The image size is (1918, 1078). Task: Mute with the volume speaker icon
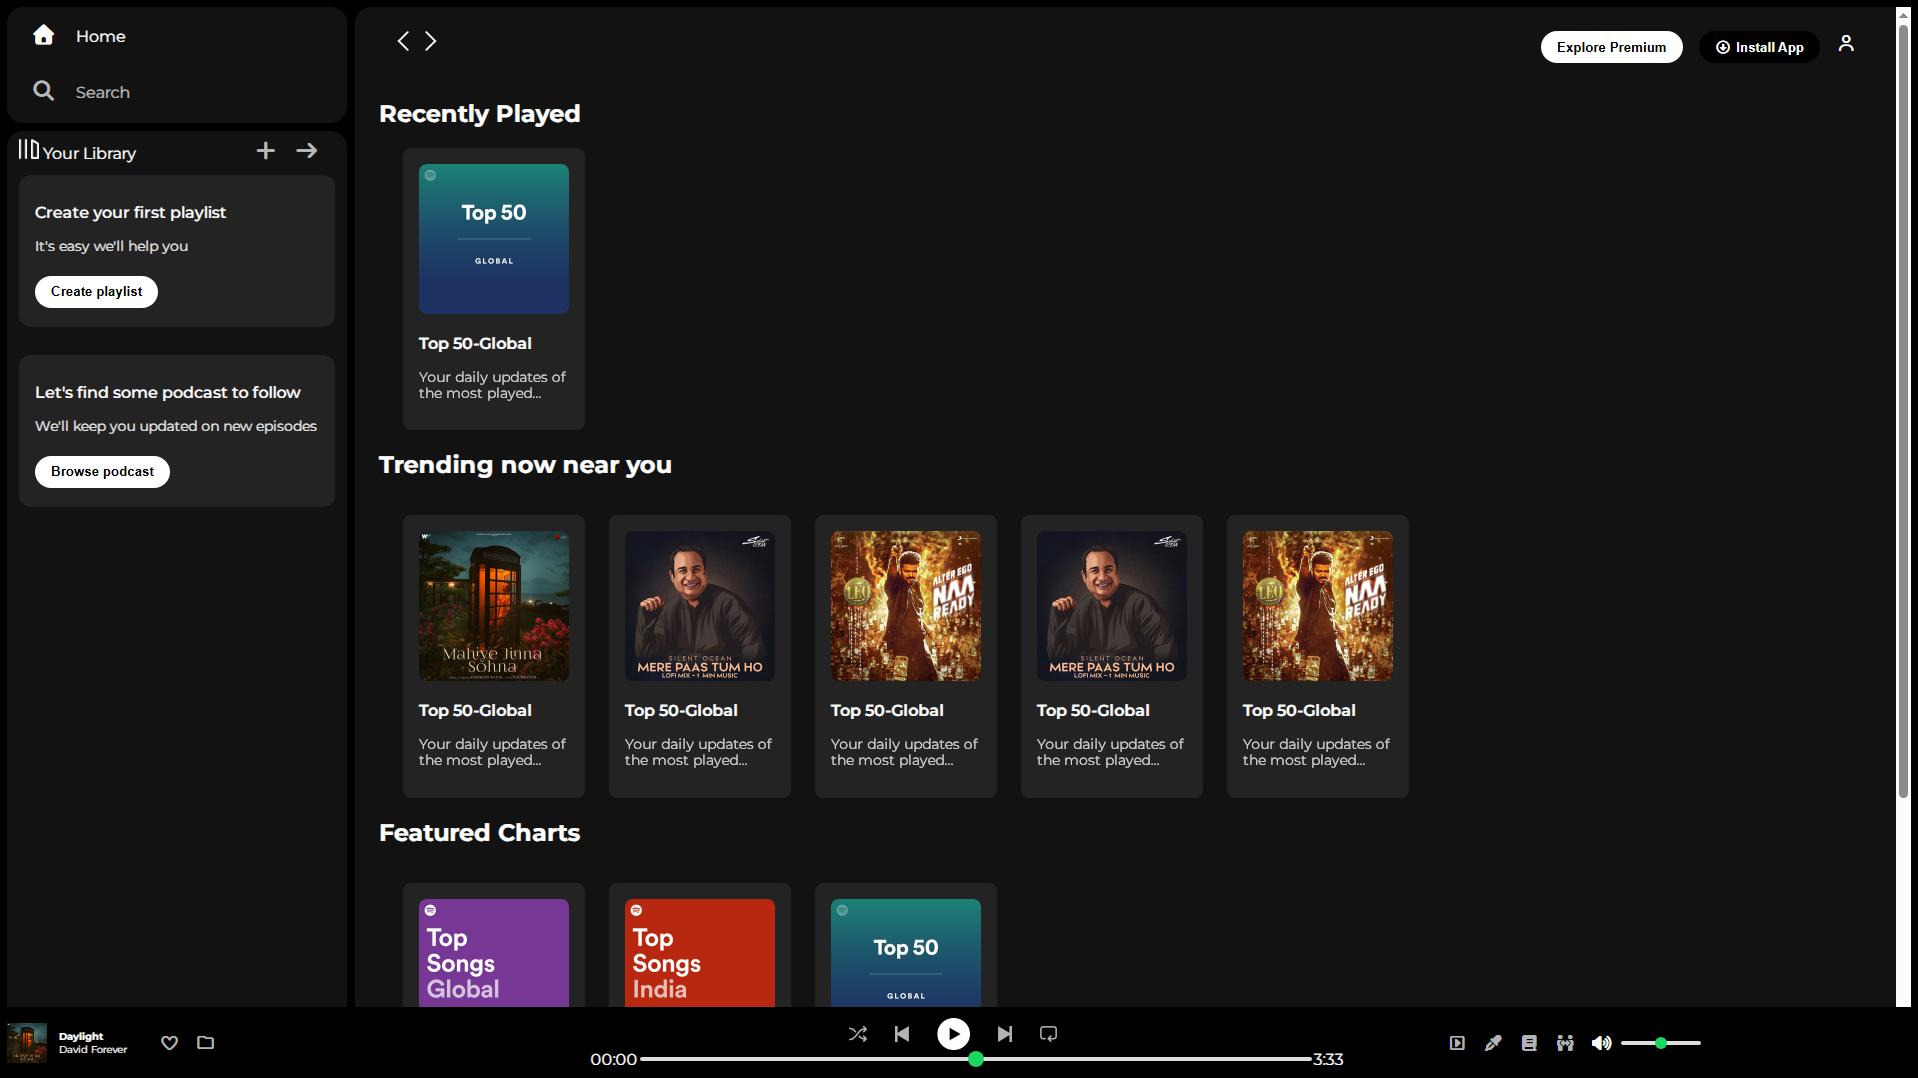tap(1601, 1043)
